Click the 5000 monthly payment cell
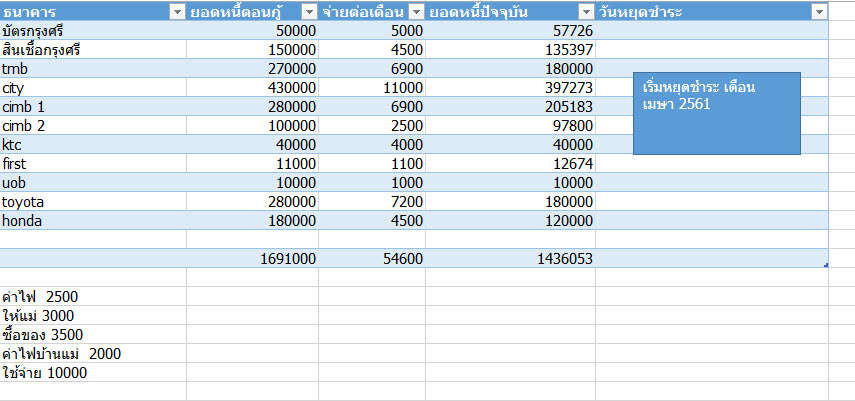 click(372, 31)
